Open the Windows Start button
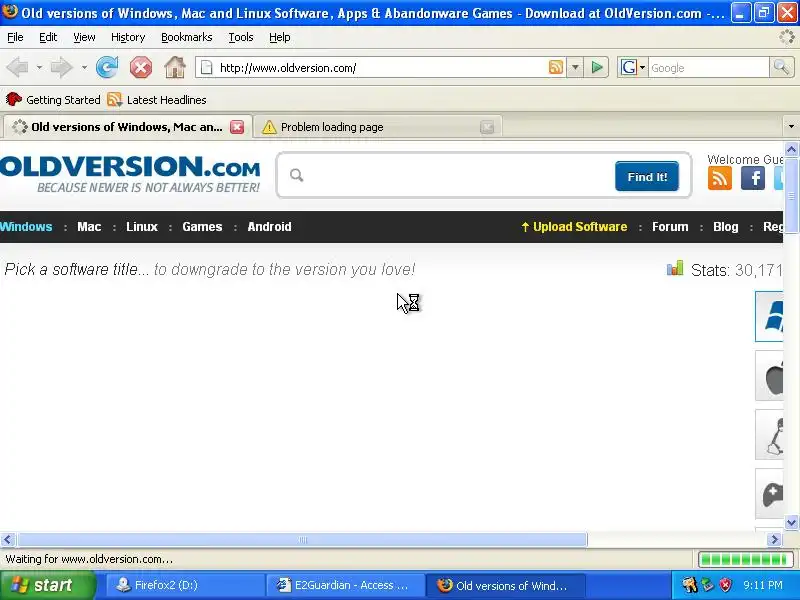This screenshot has height=600, width=800. pyautogui.click(x=47, y=585)
